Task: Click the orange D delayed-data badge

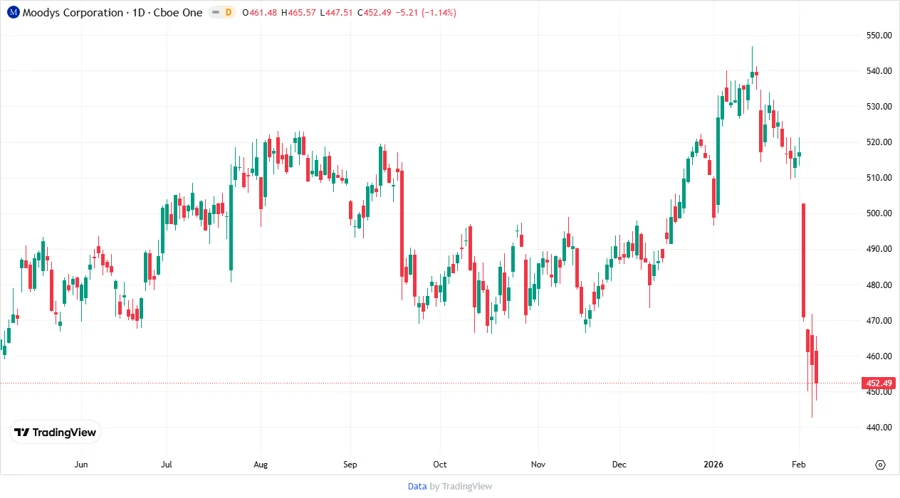Action: coord(228,12)
